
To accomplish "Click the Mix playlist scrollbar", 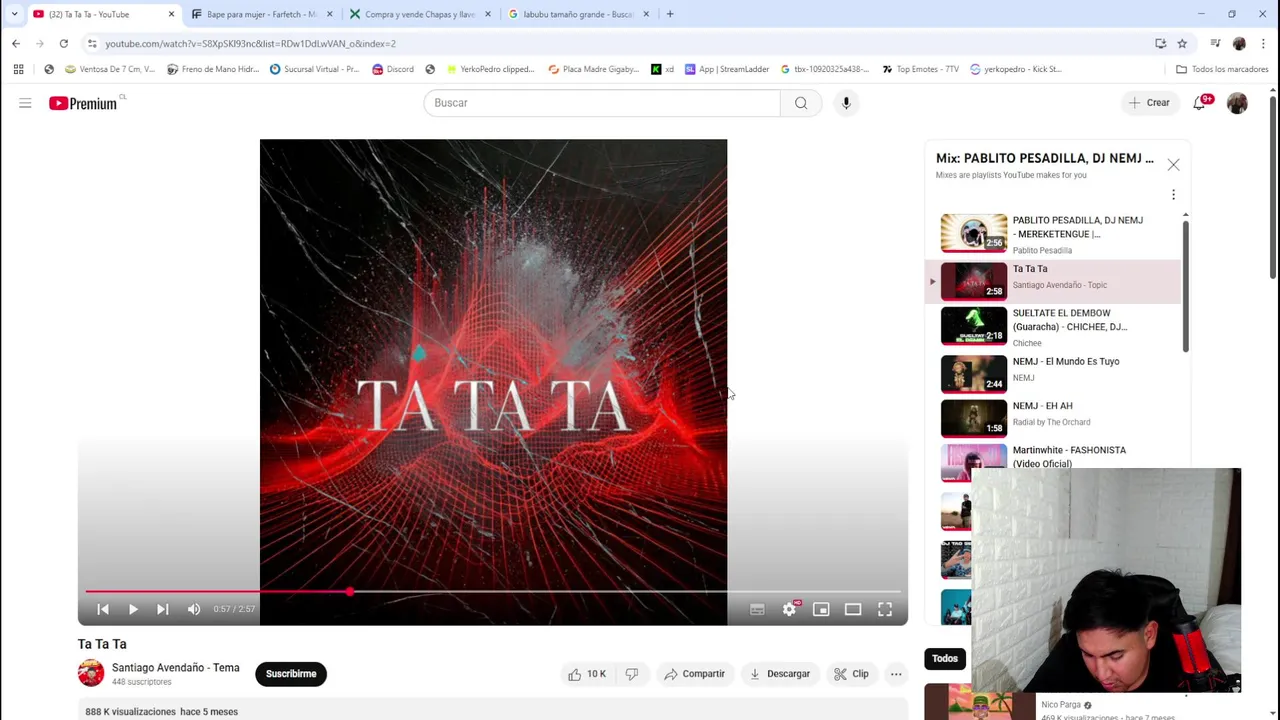I will coord(1185,286).
